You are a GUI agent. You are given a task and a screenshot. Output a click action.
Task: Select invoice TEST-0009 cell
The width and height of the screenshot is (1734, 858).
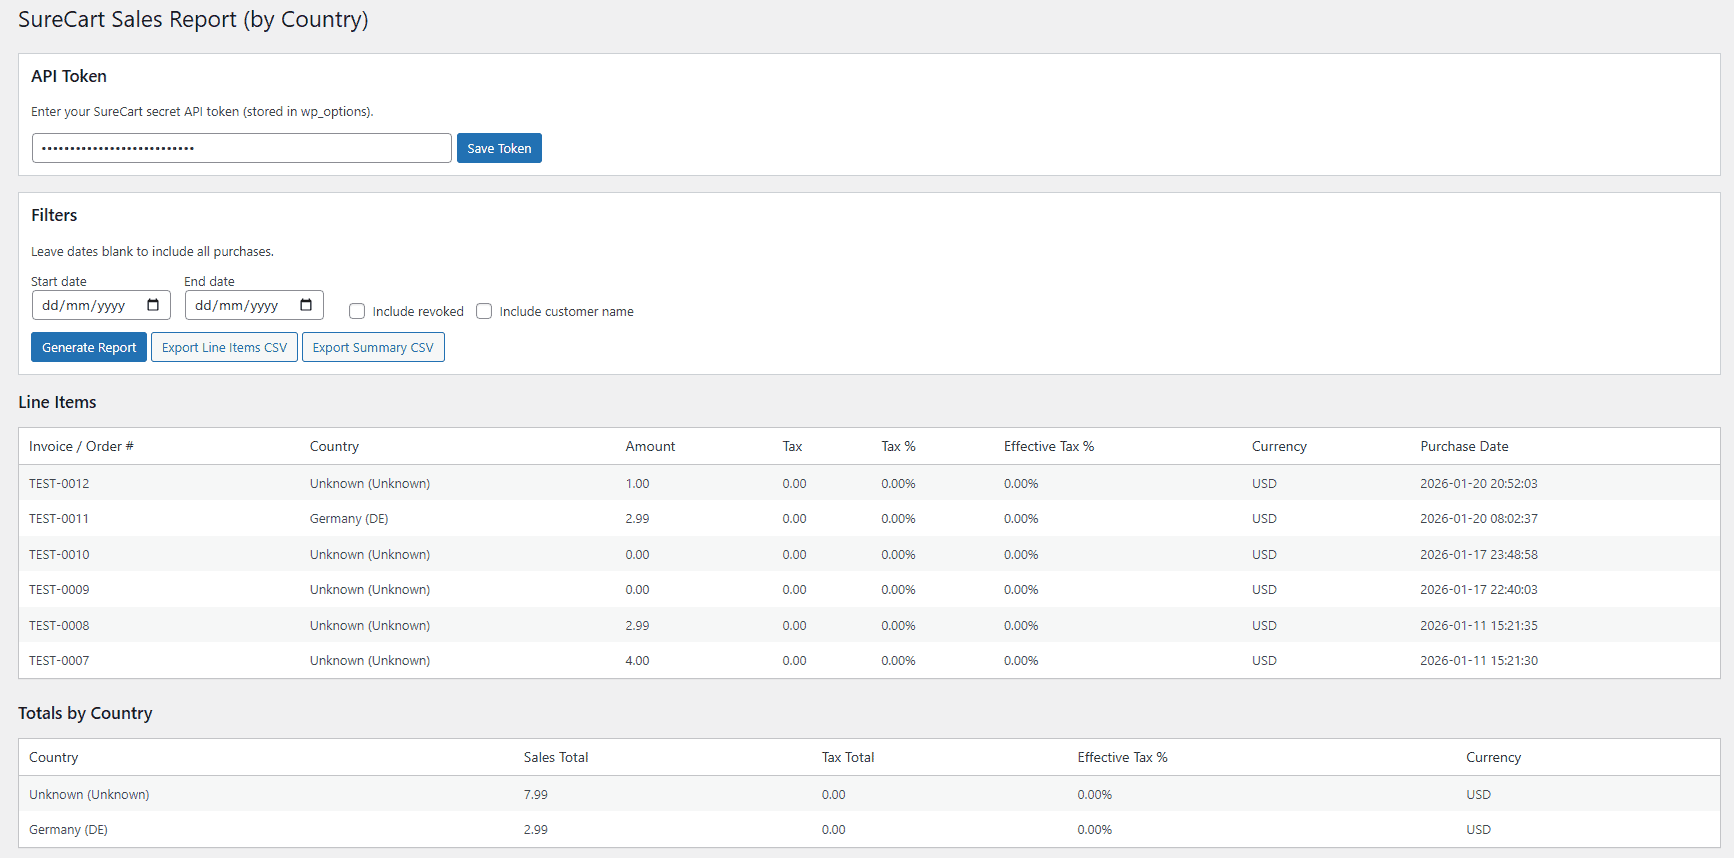[59, 589]
